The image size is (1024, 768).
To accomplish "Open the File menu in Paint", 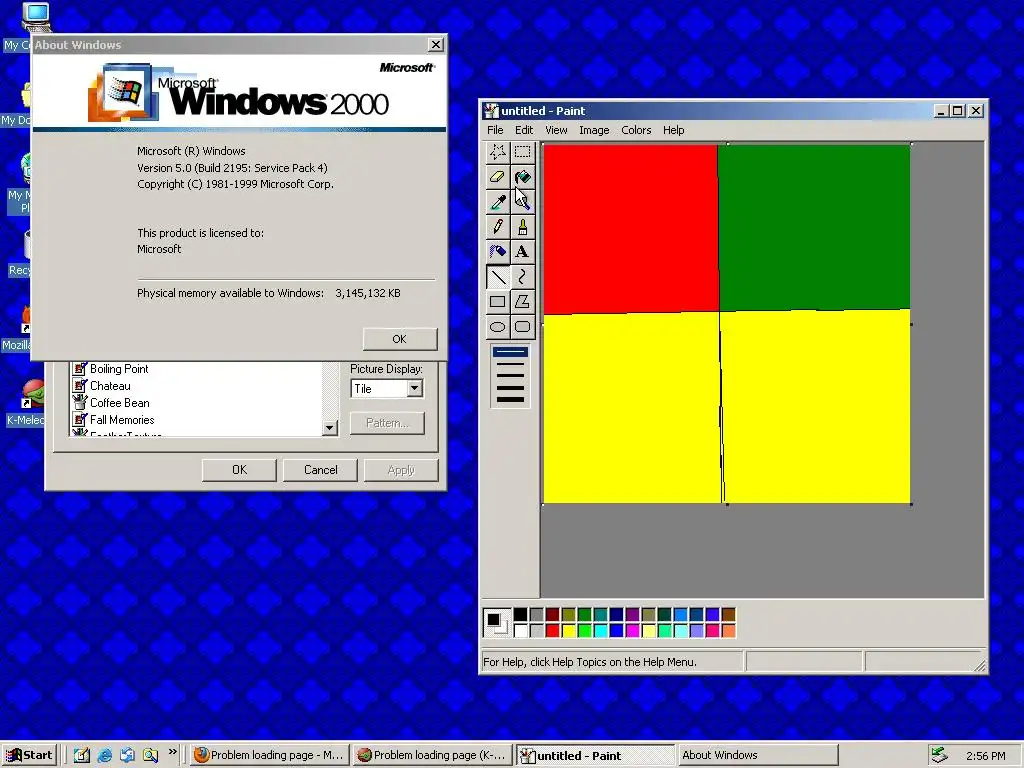I will pyautogui.click(x=495, y=130).
